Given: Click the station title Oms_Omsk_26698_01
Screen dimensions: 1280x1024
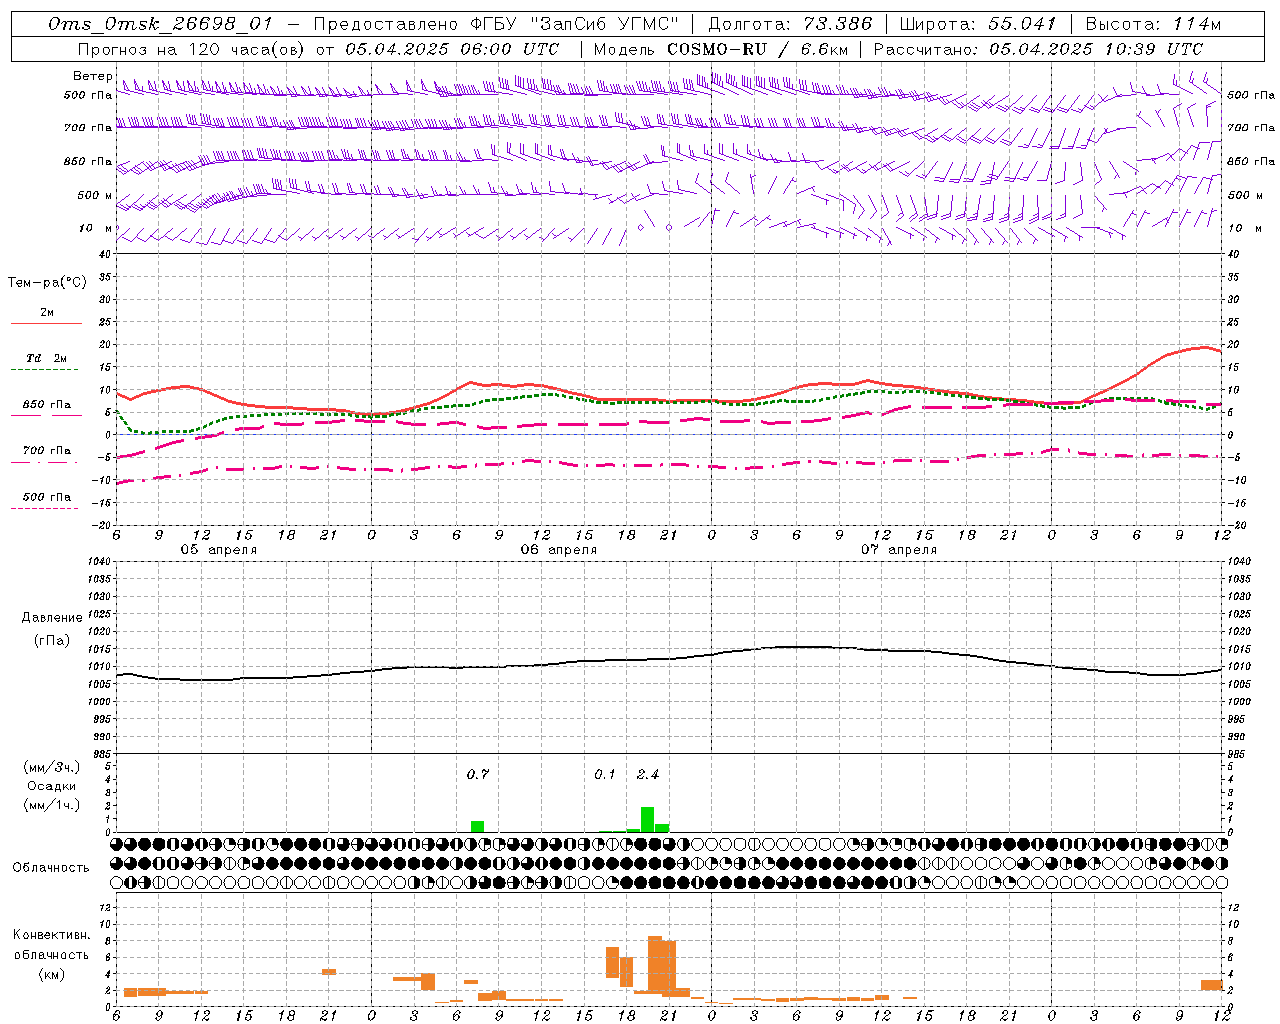Looking at the screenshot, I should tap(160, 24).
